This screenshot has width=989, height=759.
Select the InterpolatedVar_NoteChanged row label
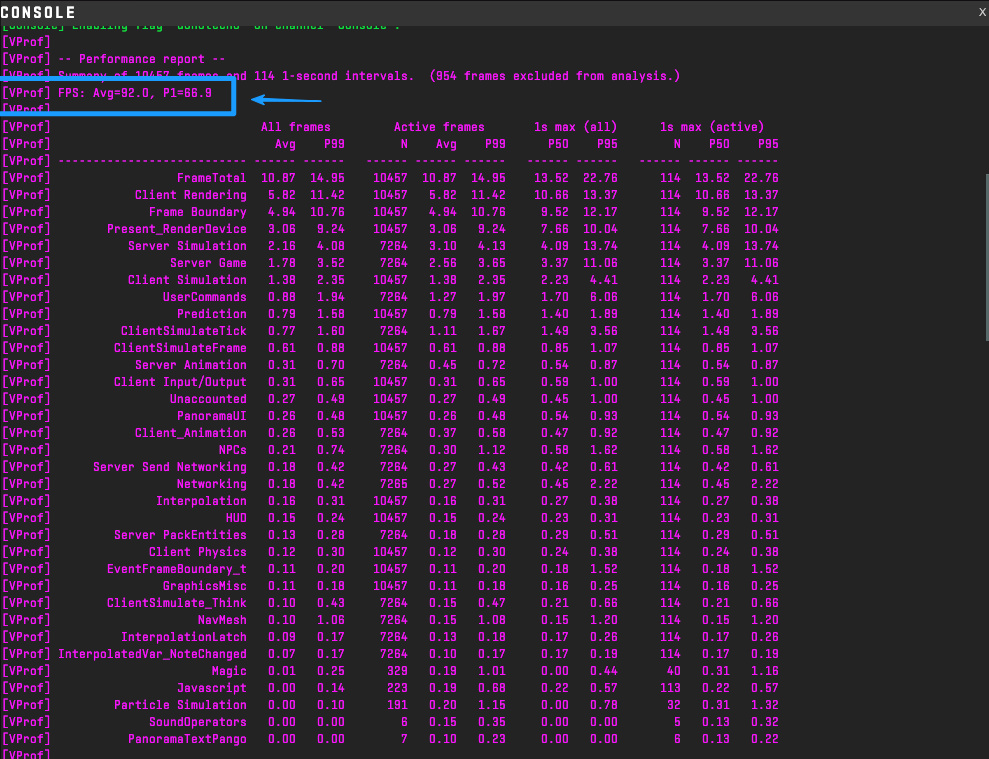(x=153, y=656)
